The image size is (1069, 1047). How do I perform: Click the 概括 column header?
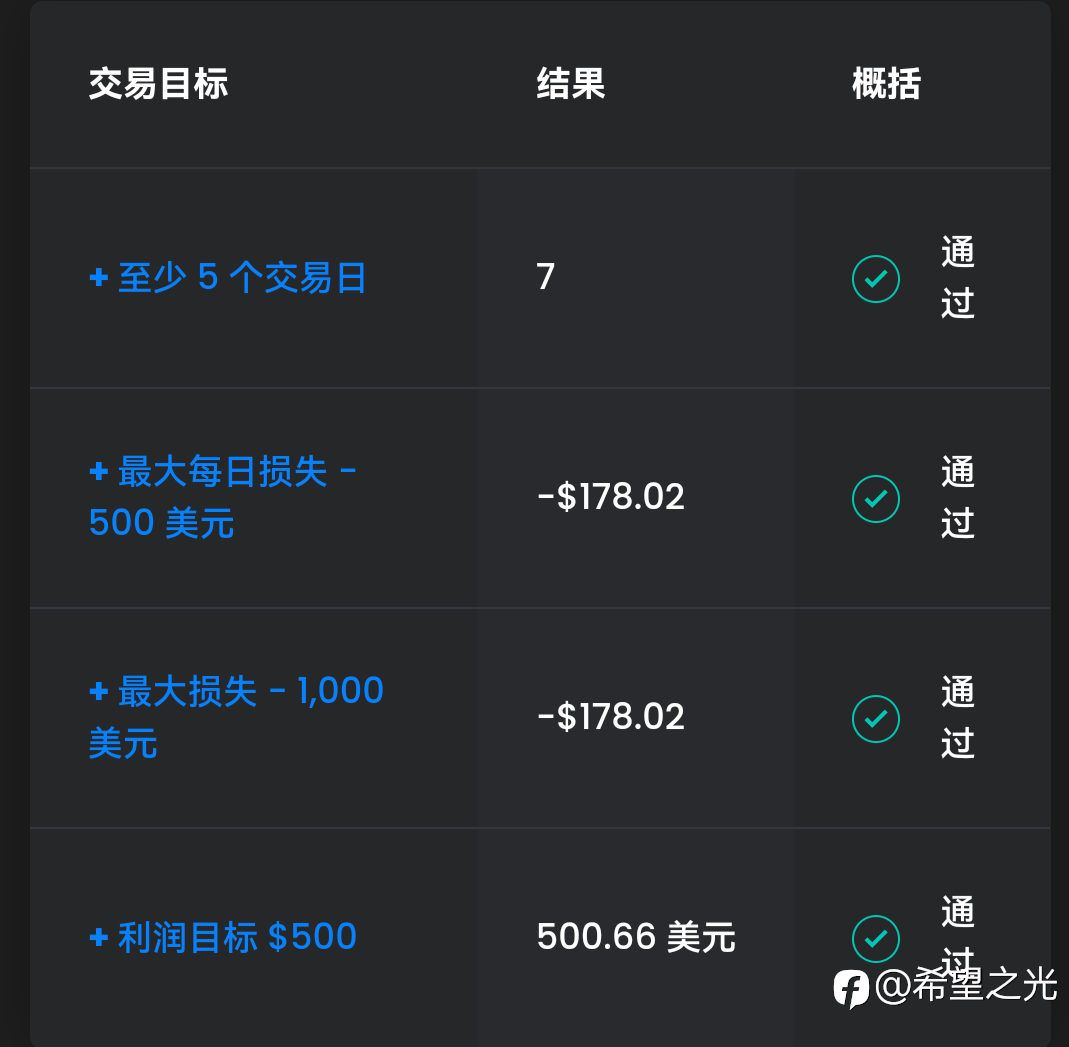[x=886, y=84]
